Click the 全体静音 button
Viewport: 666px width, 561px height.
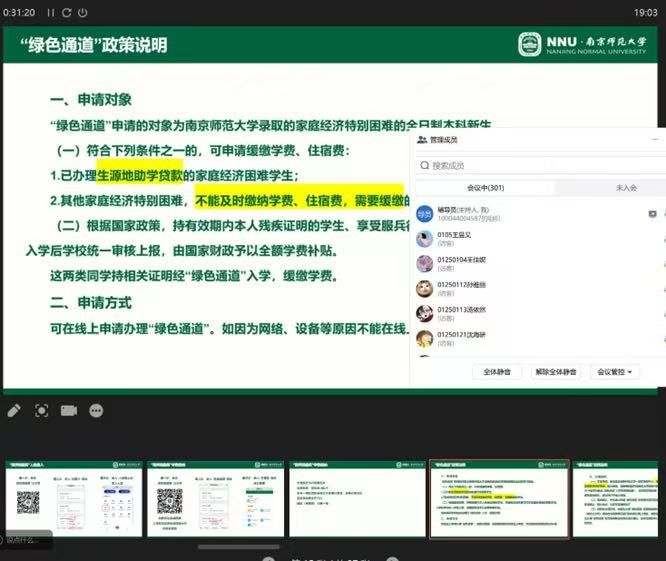pos(497,372)
